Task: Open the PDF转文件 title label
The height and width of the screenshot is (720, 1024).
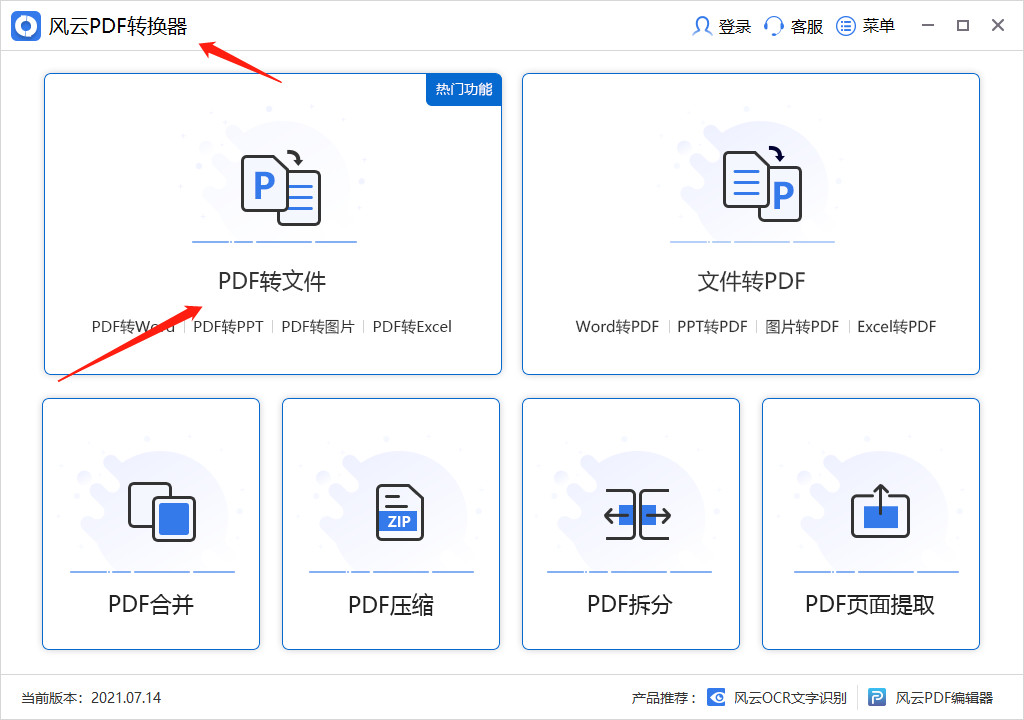Action: click(x=272, y=282)
